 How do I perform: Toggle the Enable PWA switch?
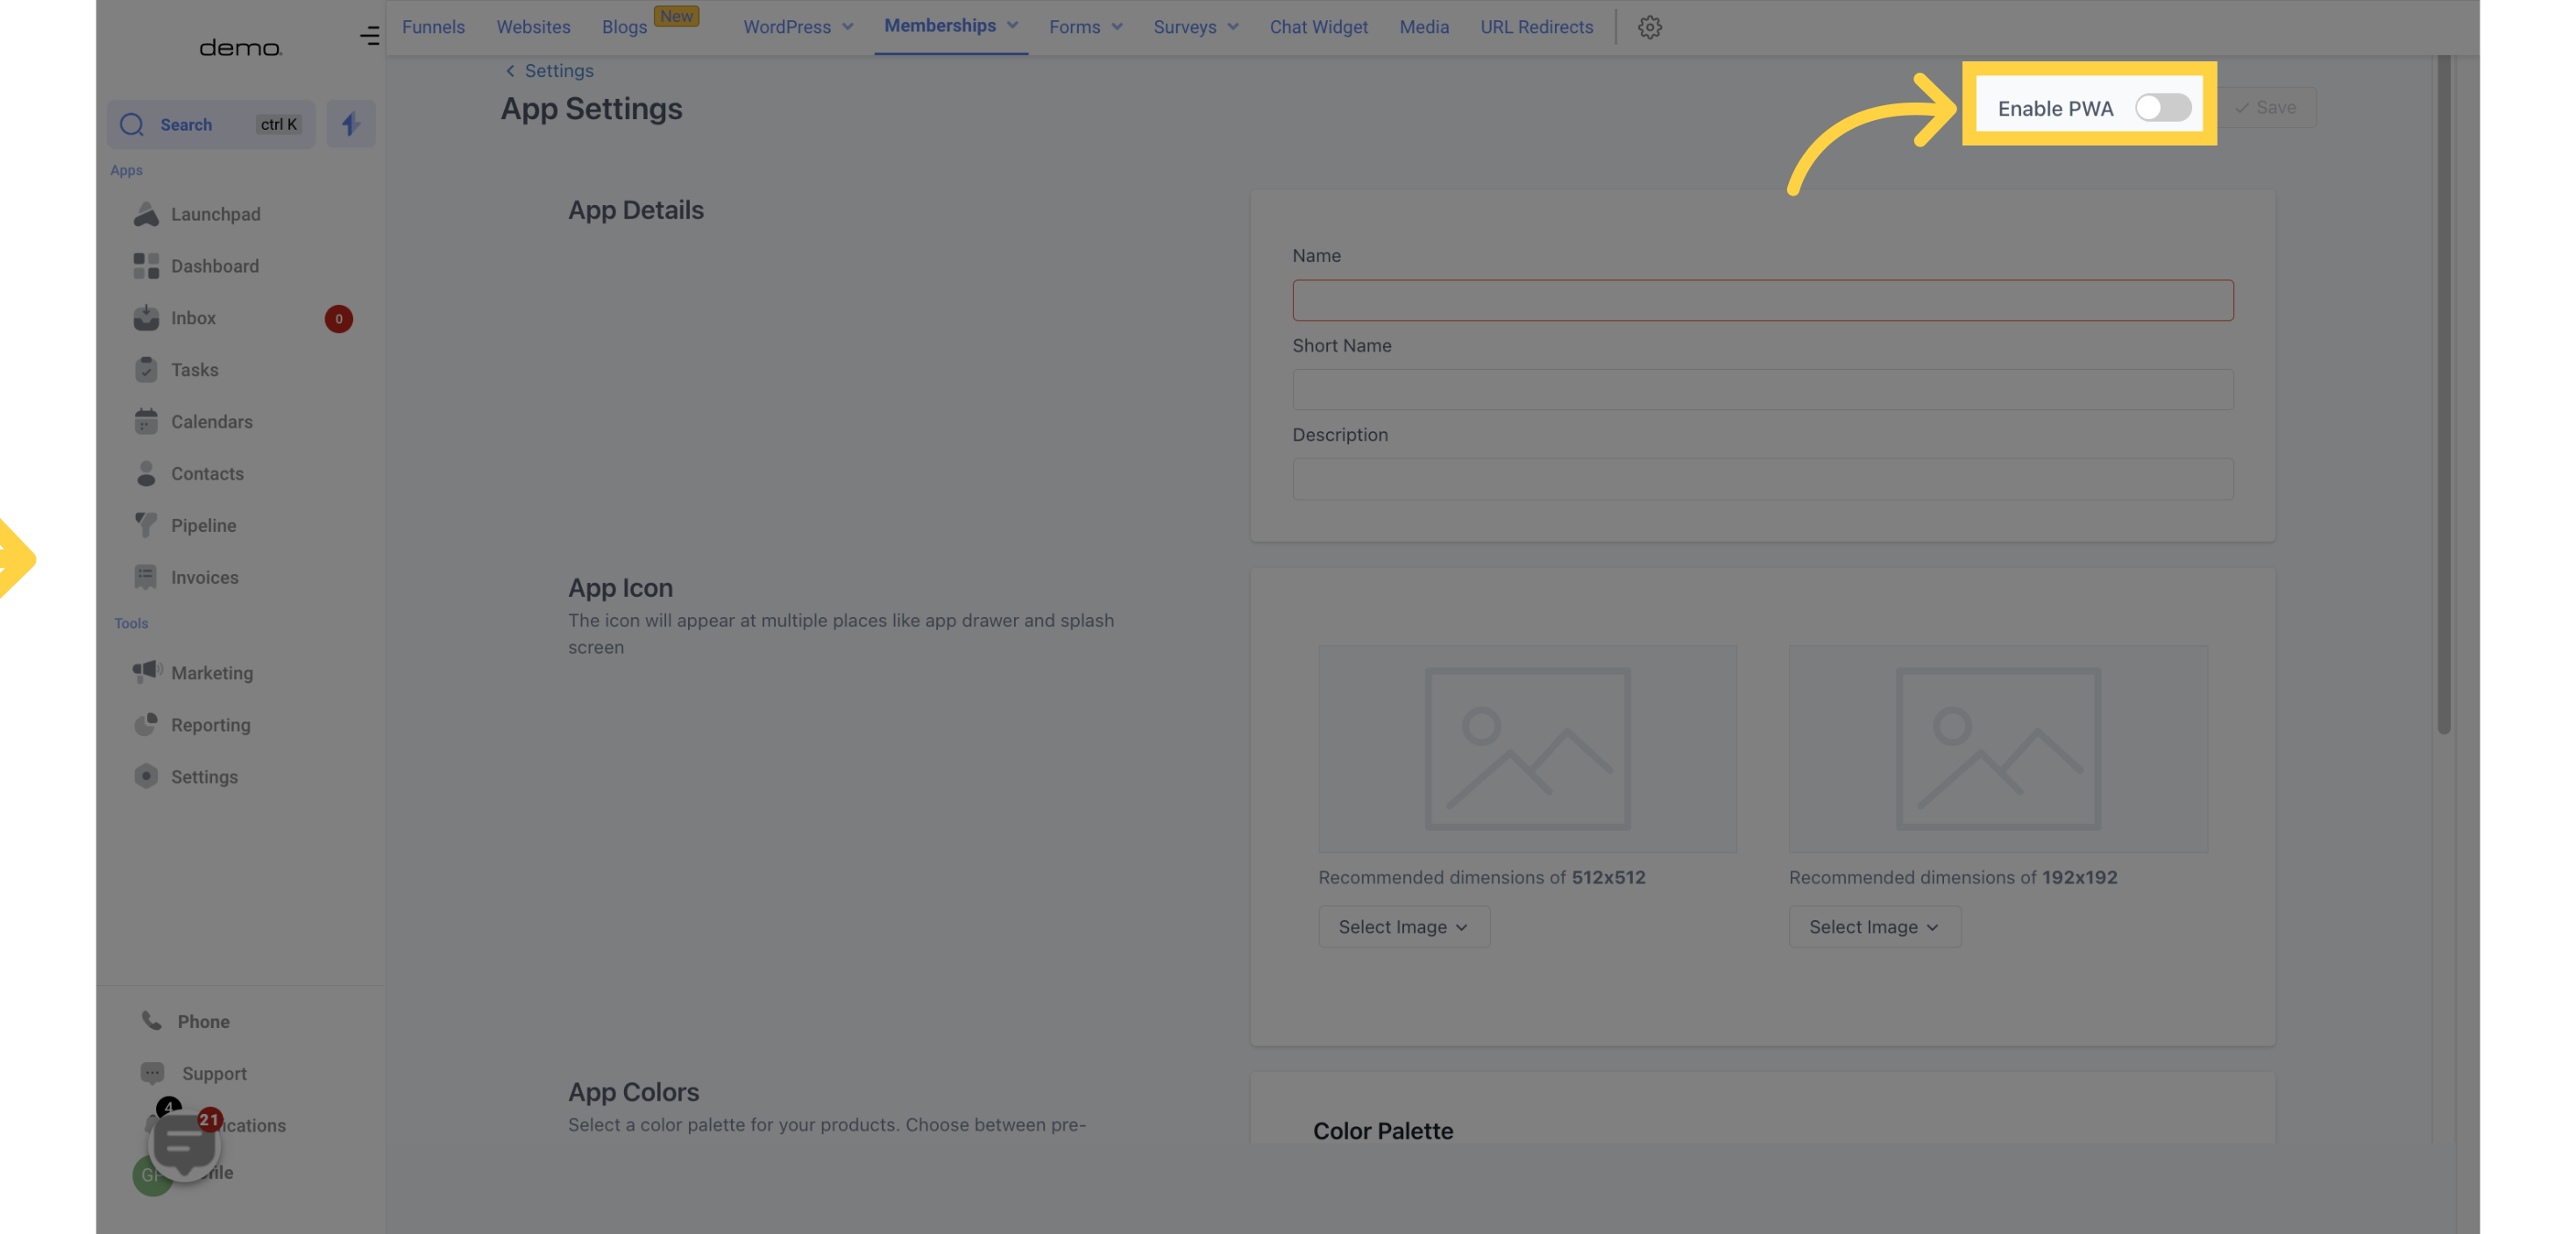tap(2163, 108)
